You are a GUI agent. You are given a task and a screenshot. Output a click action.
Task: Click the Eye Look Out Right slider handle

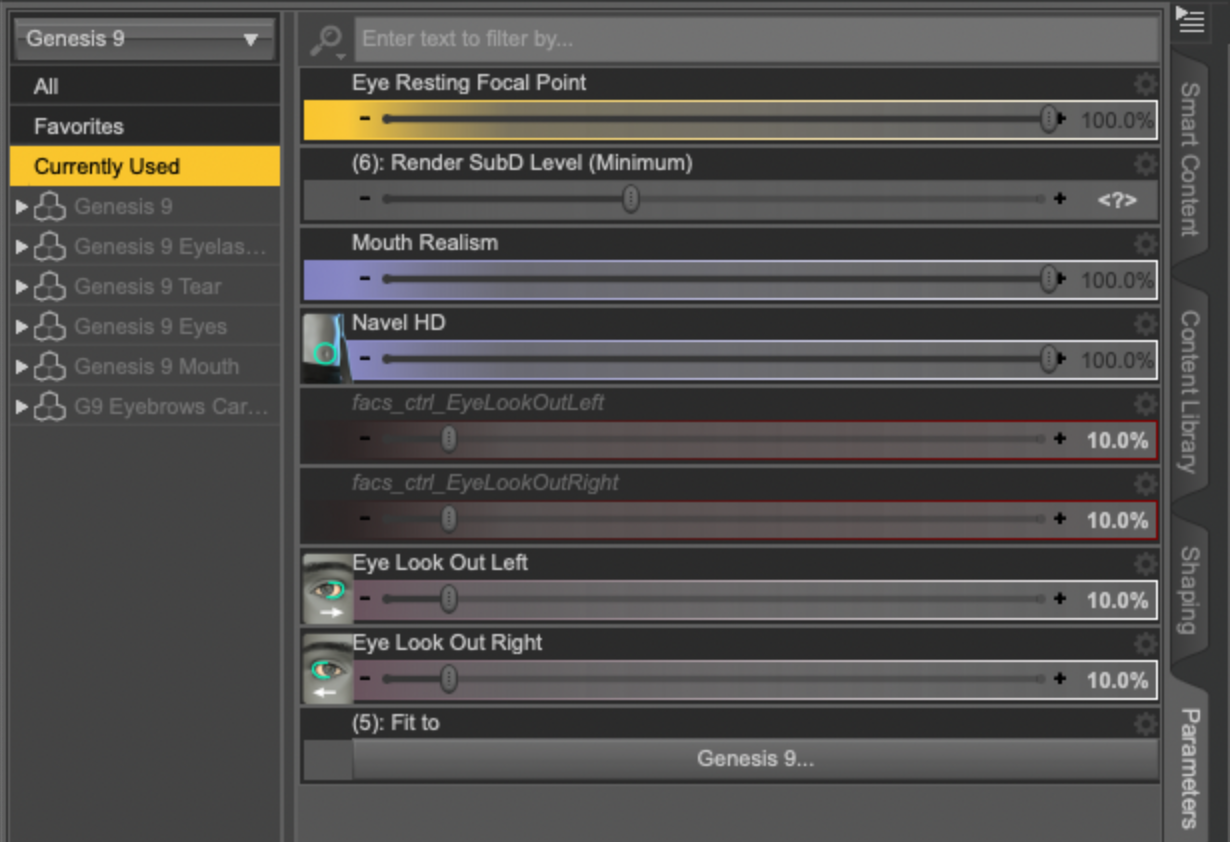(x=449, y=679)
